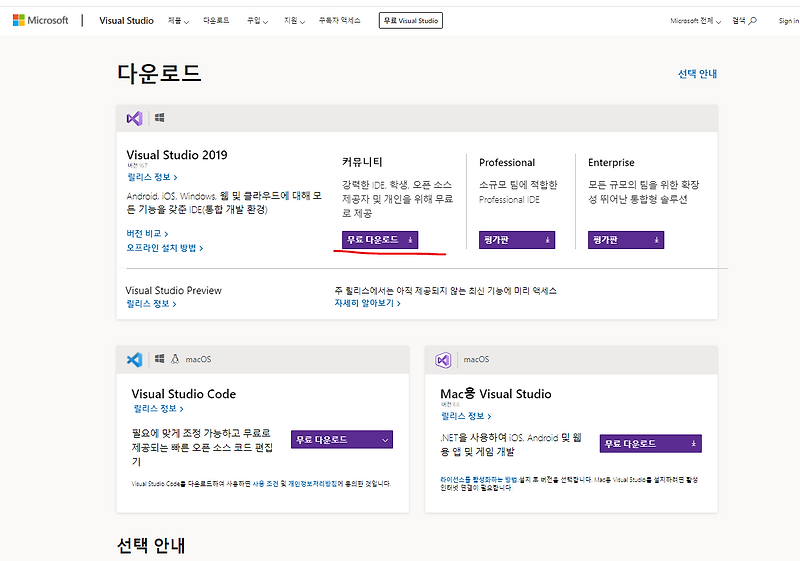Click 무료 다운로드 button for 커뮤니티
Viewport: 800px width, 561px height.
(380, 240)
